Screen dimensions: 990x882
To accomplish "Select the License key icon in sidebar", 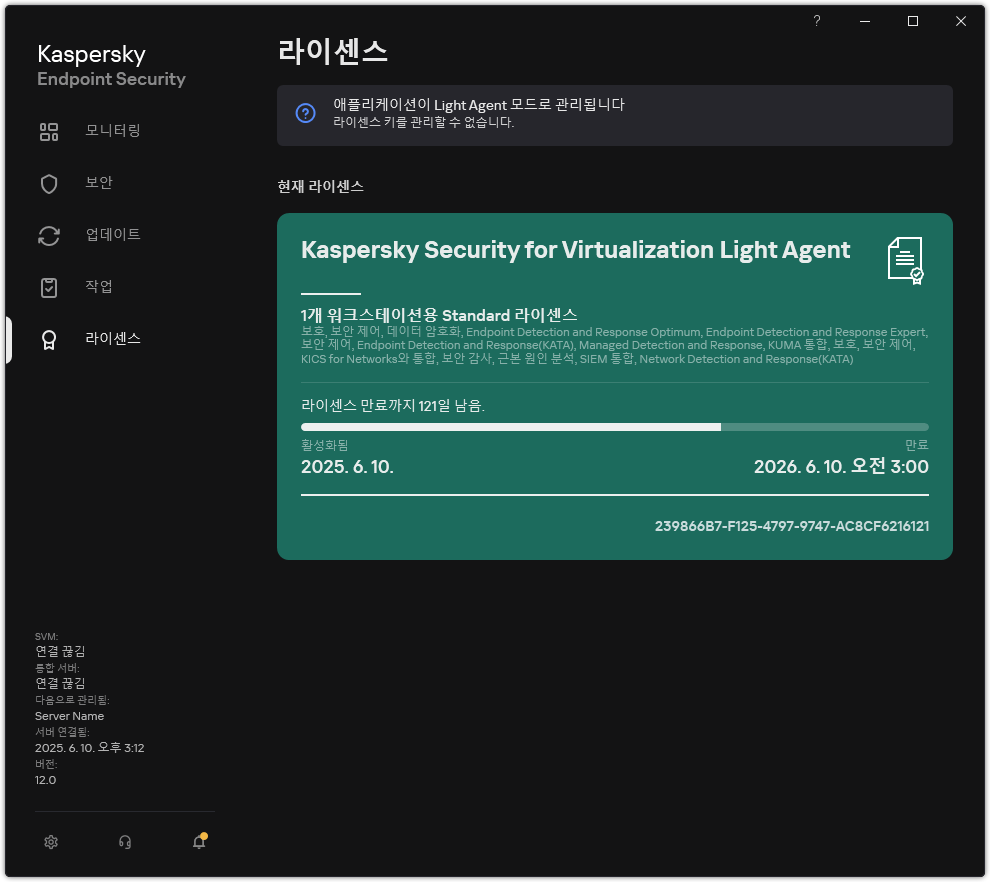I will 49,339.
